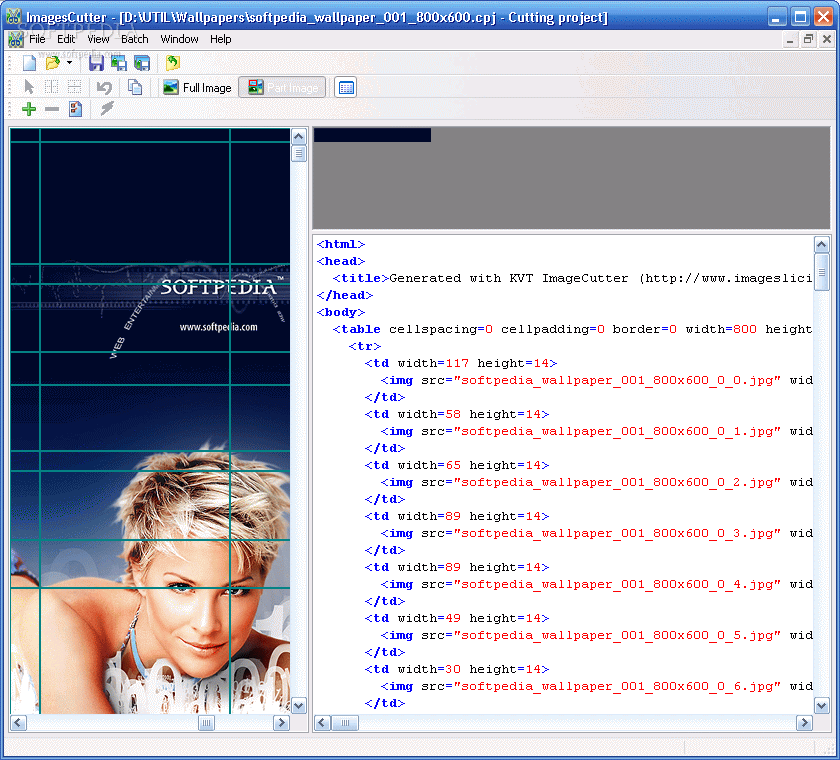The height and width of the screenshot is (760, 840).
Task: Click HTML code panel horizontal scrollbar thumb
Action: [x=345, y=723]
